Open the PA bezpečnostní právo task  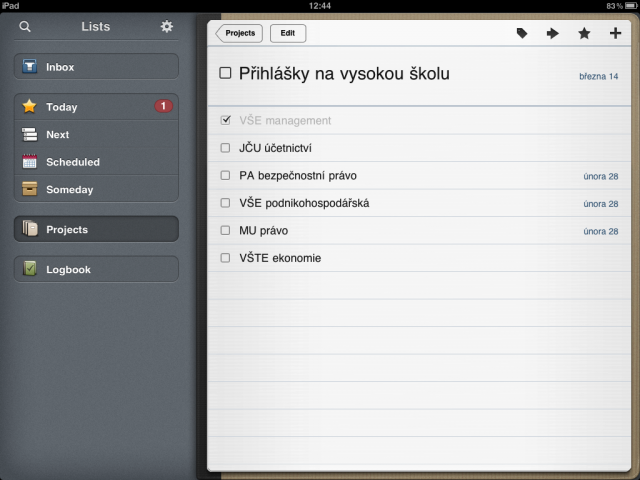tap(419, 176)
